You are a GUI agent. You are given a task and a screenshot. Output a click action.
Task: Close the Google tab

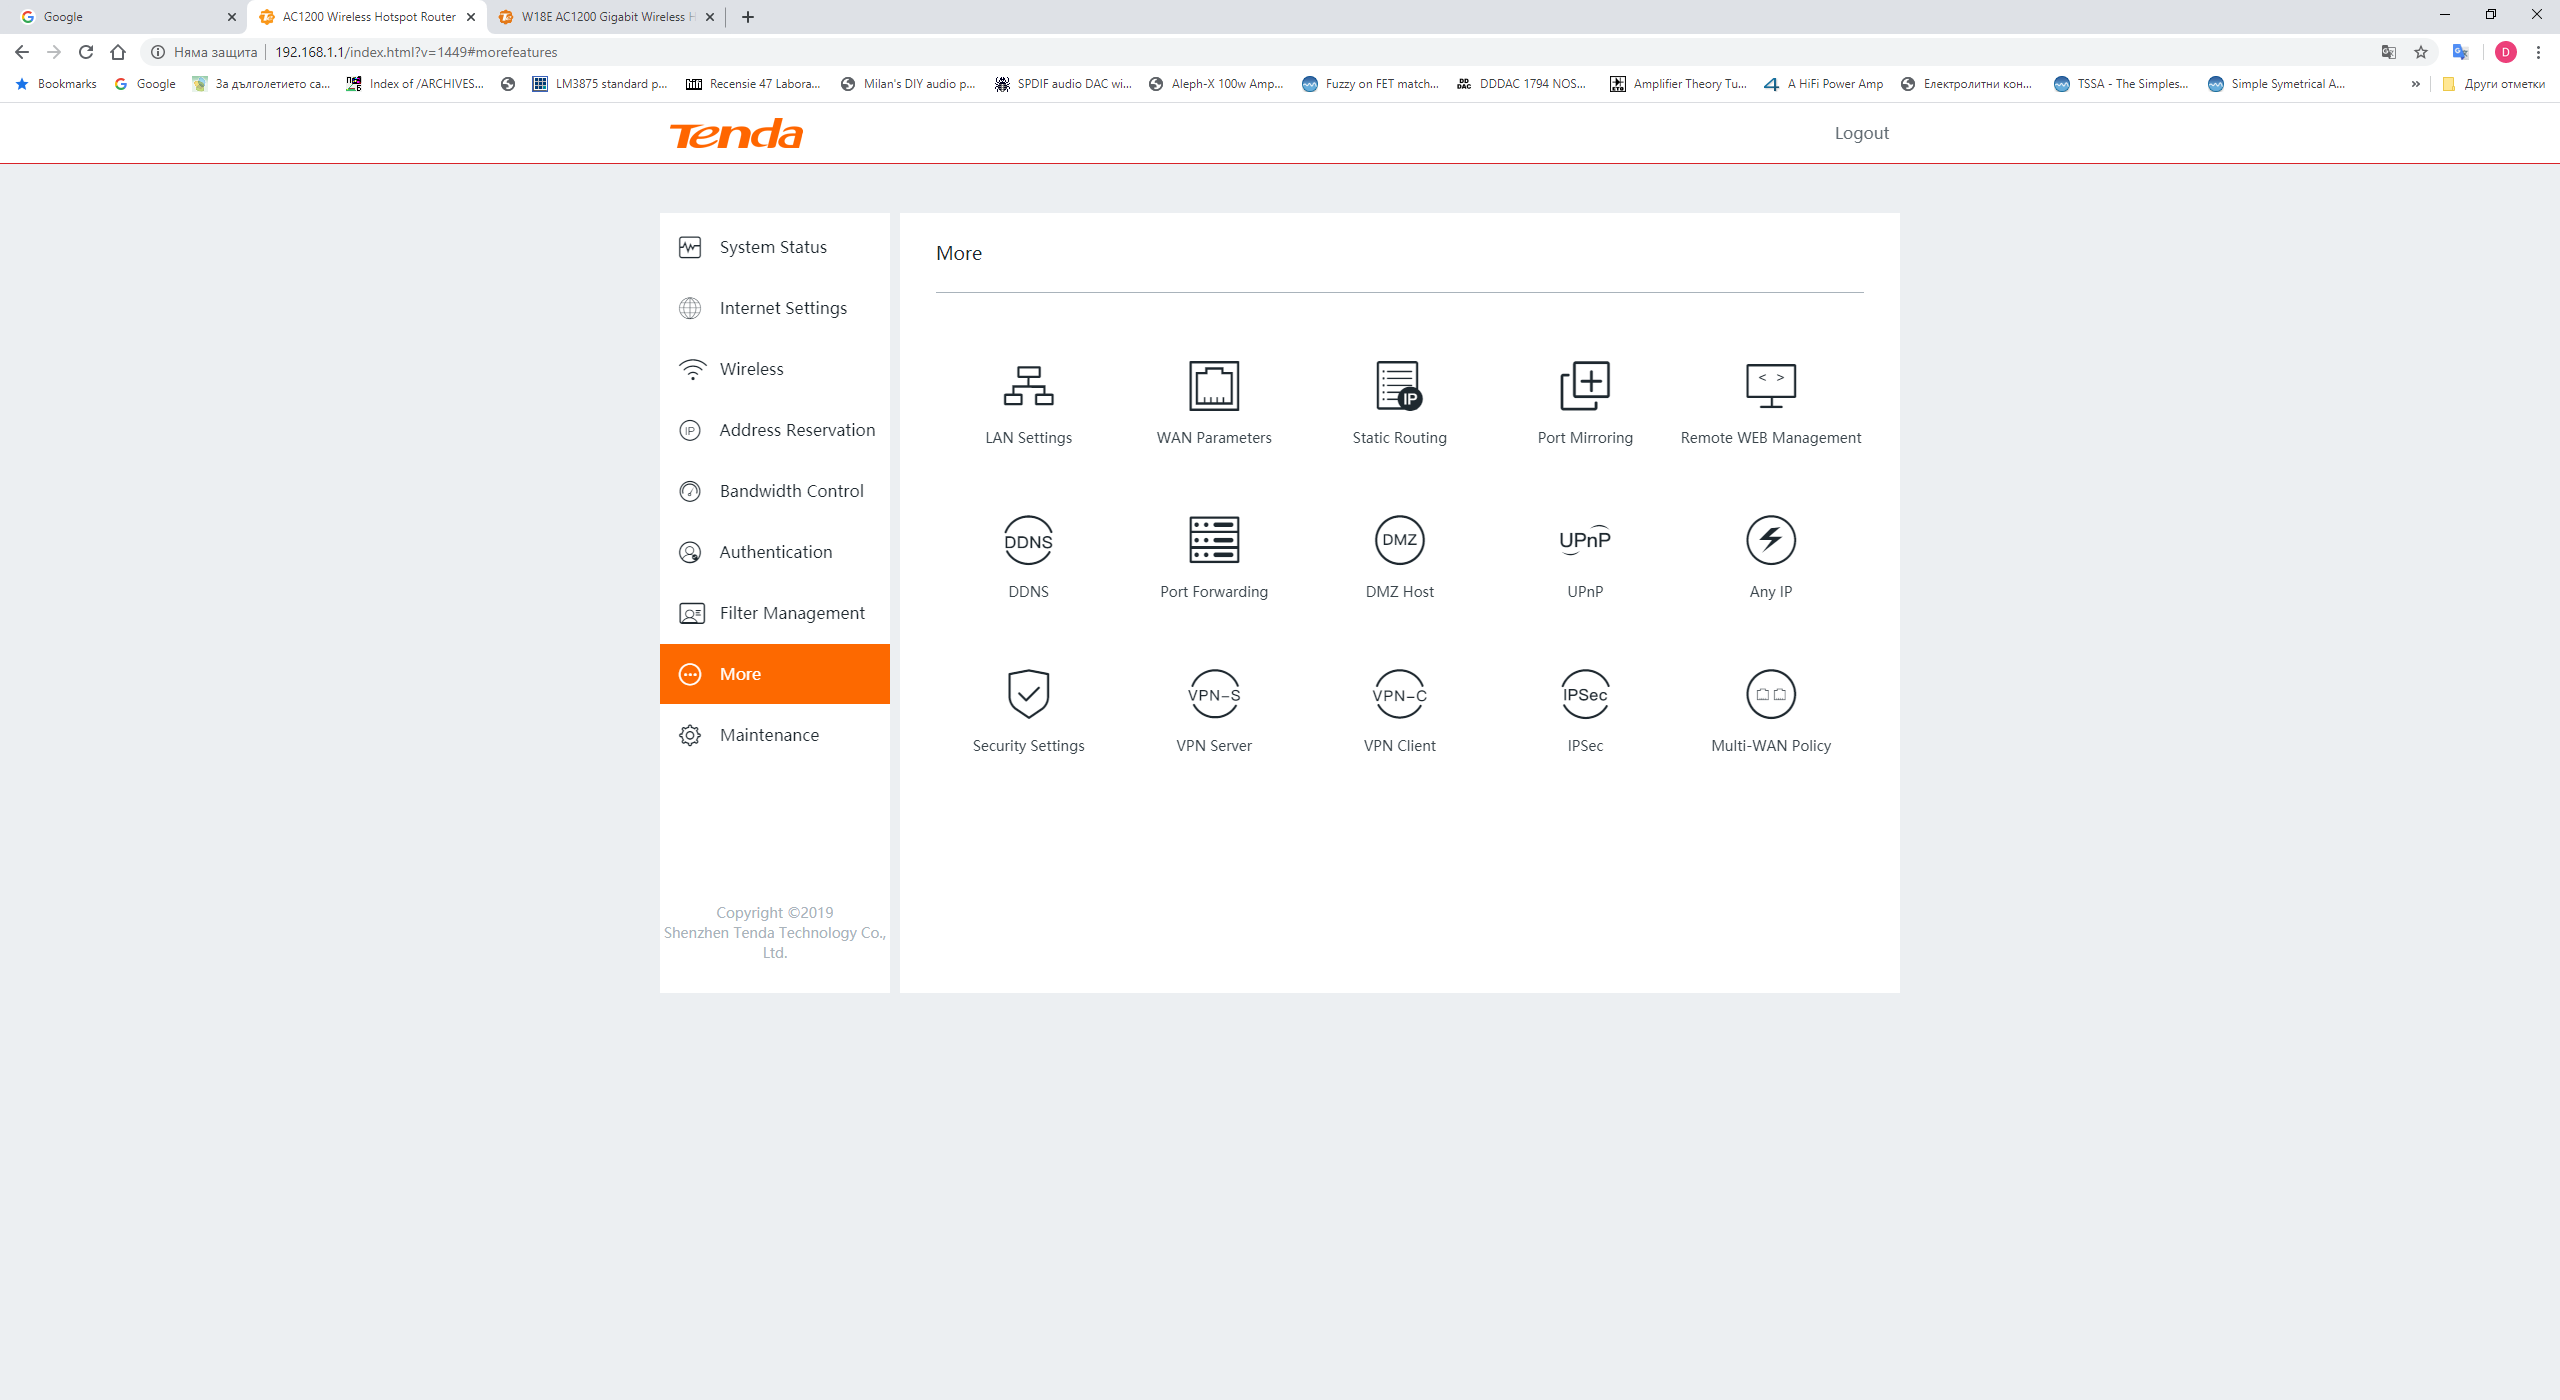(x=232, y=17)
